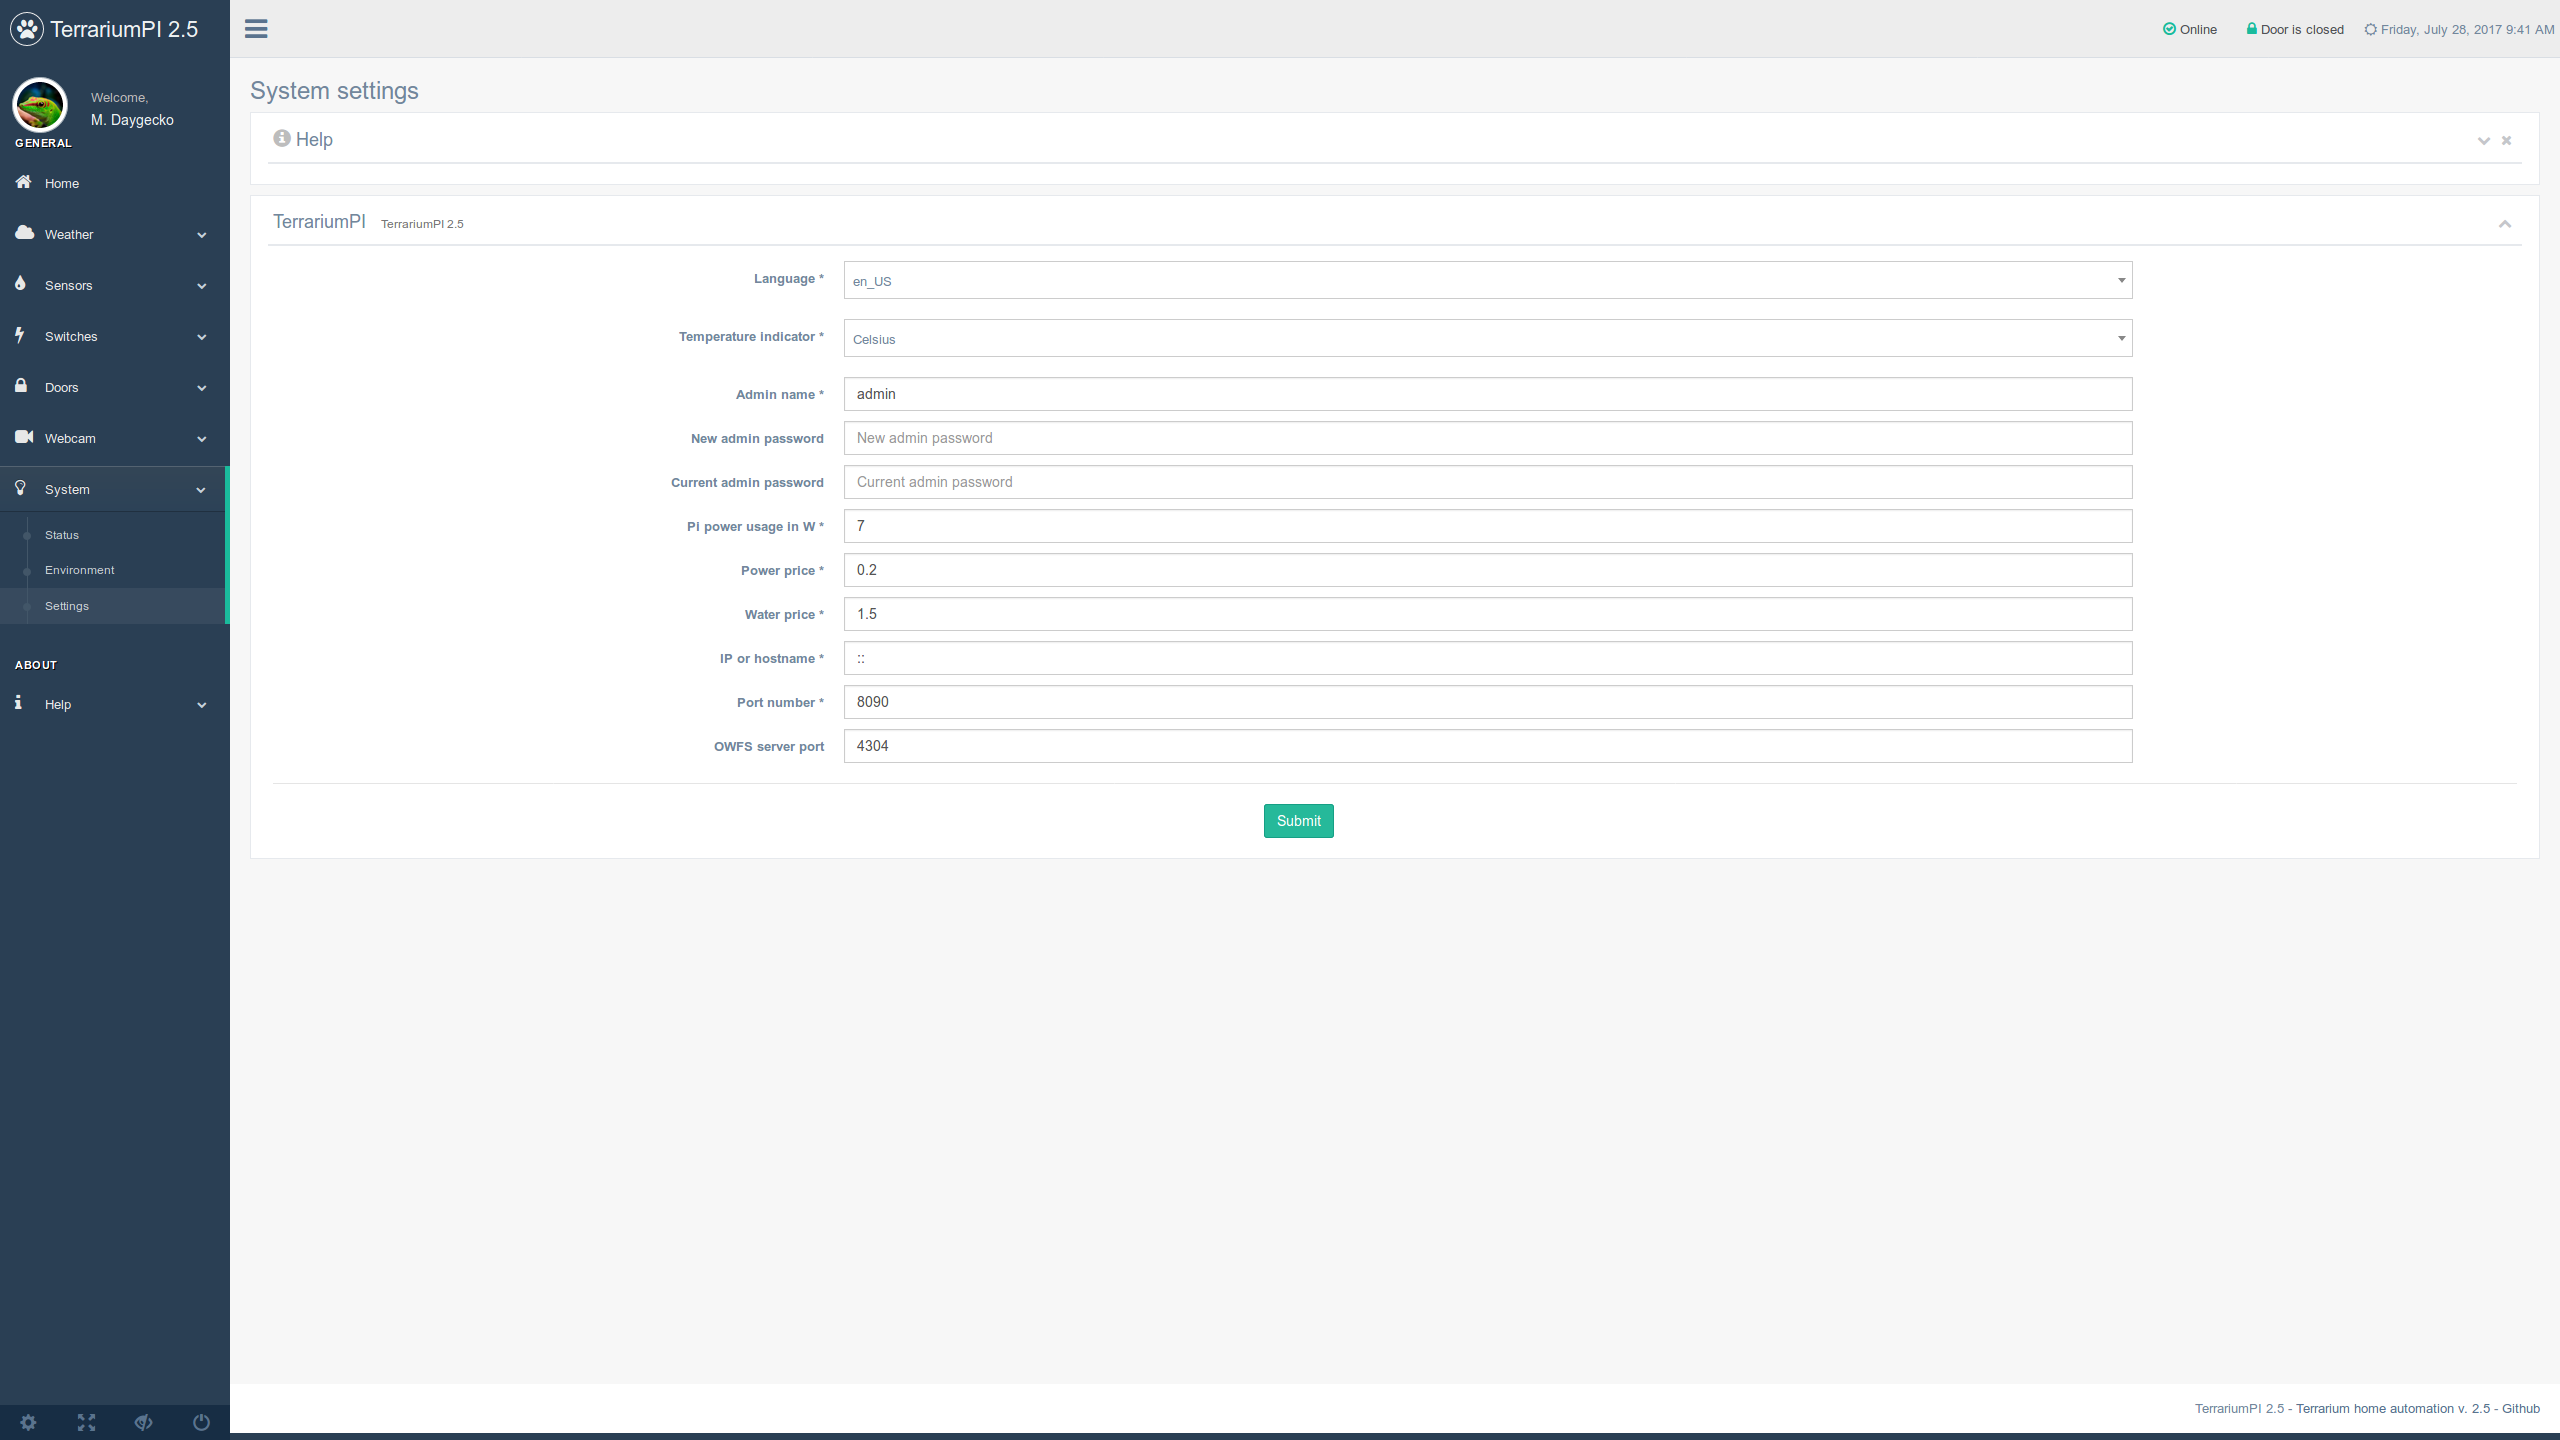Open the Environment submenu item
The height and width of the screenshot is (1440, 2560).
coord(79,570)
